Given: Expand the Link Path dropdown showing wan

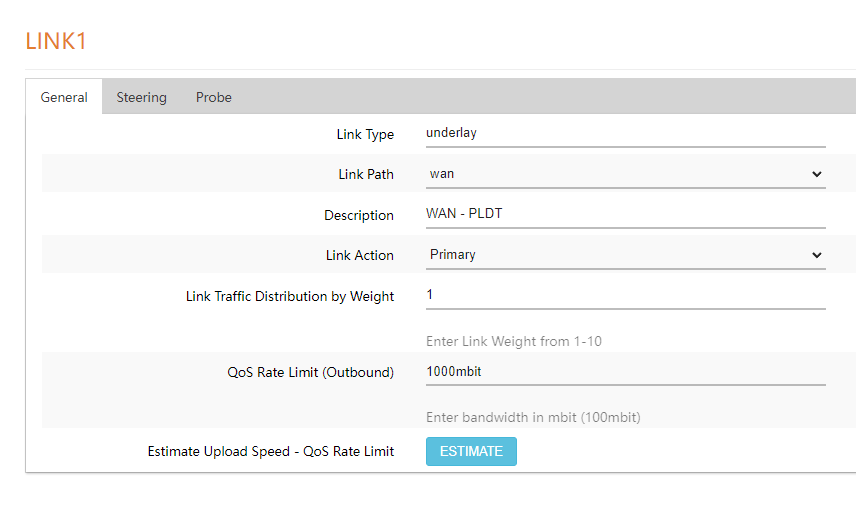Looking at the screenshot, I should click(x=625, y=174).
